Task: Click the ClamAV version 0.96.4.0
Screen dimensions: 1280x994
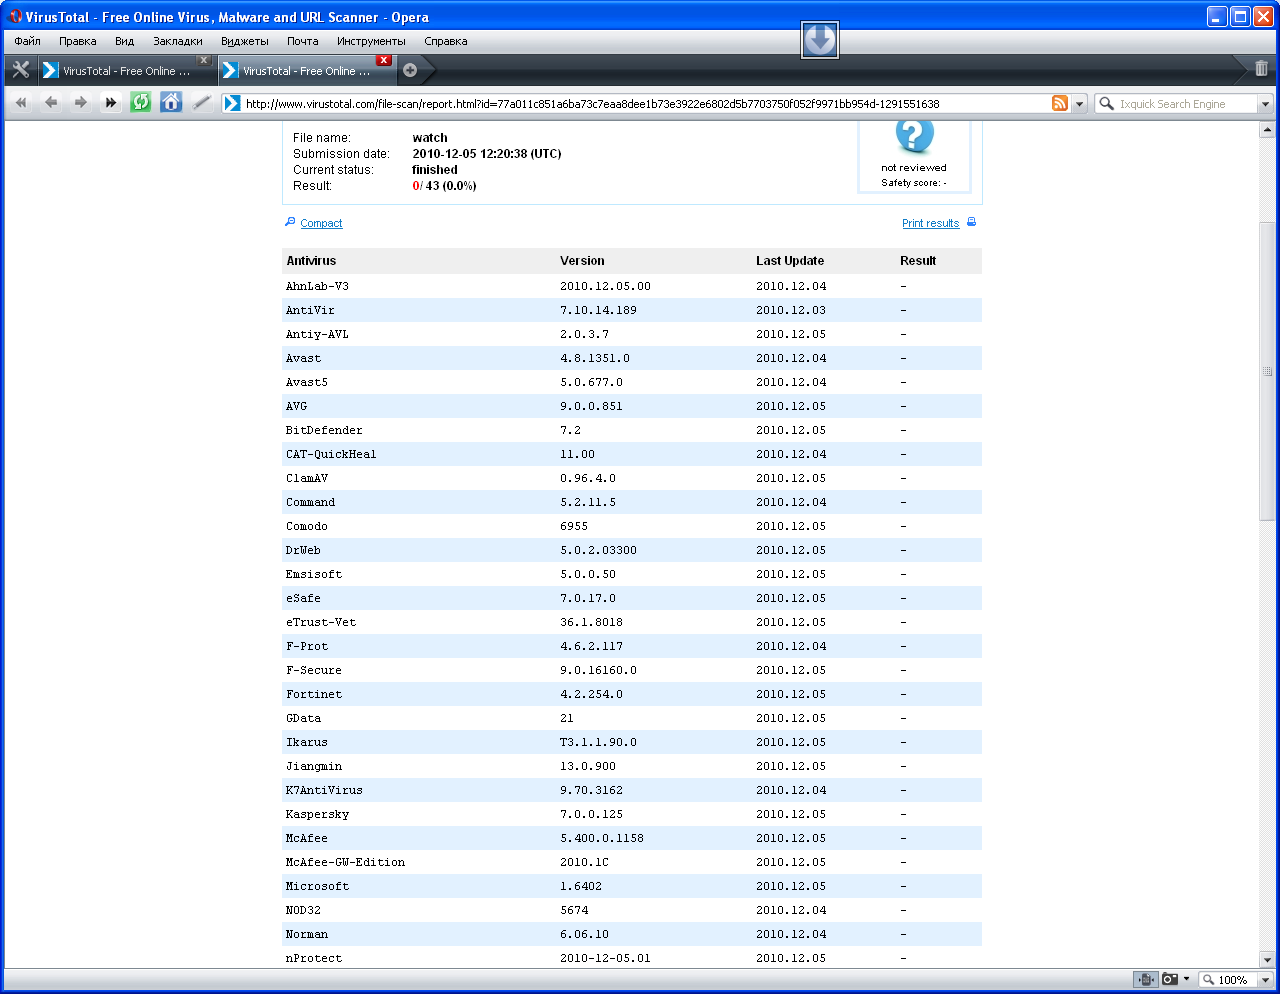Action: 588,478
